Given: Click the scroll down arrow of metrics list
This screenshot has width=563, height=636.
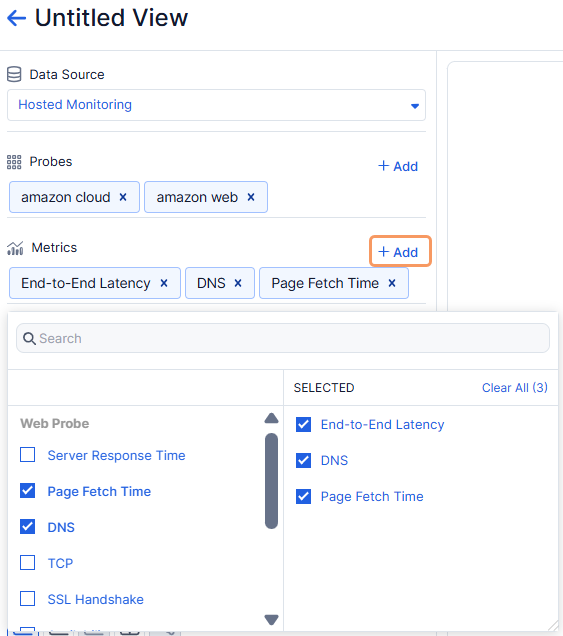Looking at the screenshot, I should (271, 619).
